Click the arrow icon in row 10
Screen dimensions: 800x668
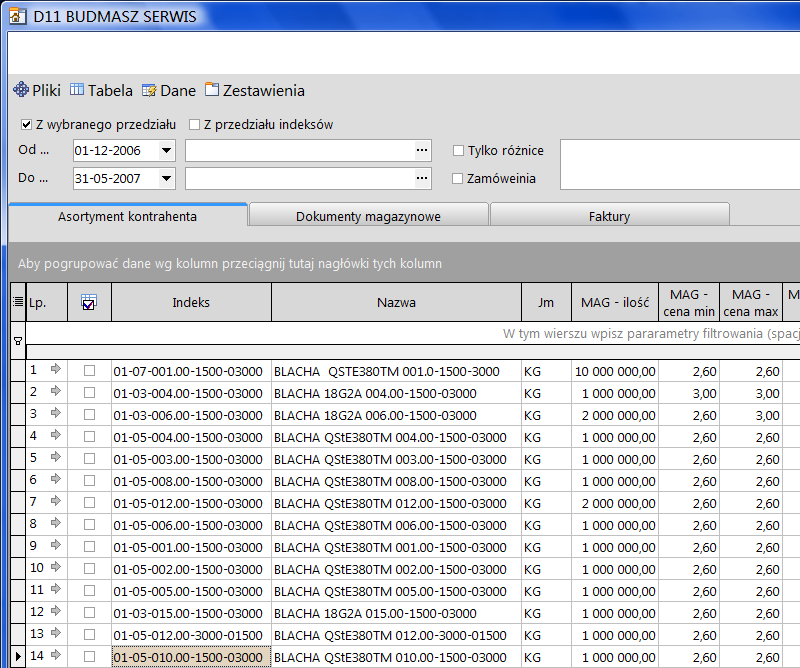click(56, 566)
